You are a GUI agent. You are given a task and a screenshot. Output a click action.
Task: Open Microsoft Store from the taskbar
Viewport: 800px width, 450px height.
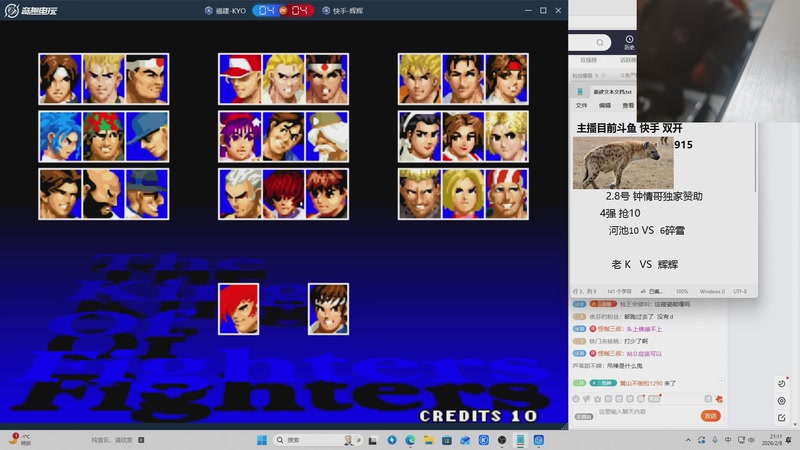tap(447, 440)
